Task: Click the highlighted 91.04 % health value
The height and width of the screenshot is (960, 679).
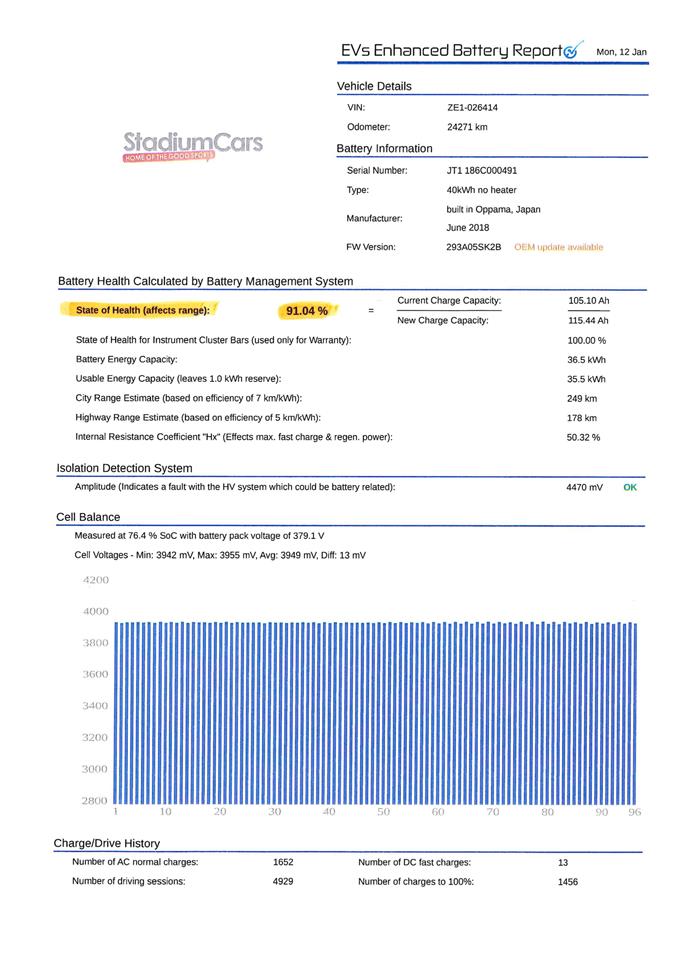Action: coord(307,311)
